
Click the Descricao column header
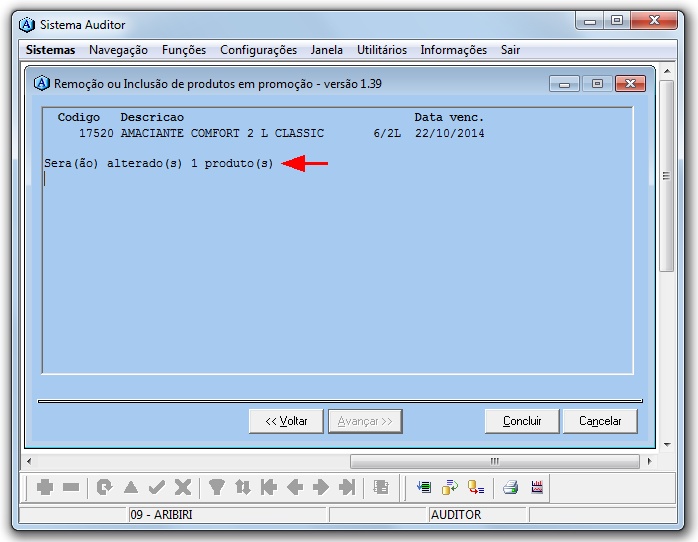[152, 117]
